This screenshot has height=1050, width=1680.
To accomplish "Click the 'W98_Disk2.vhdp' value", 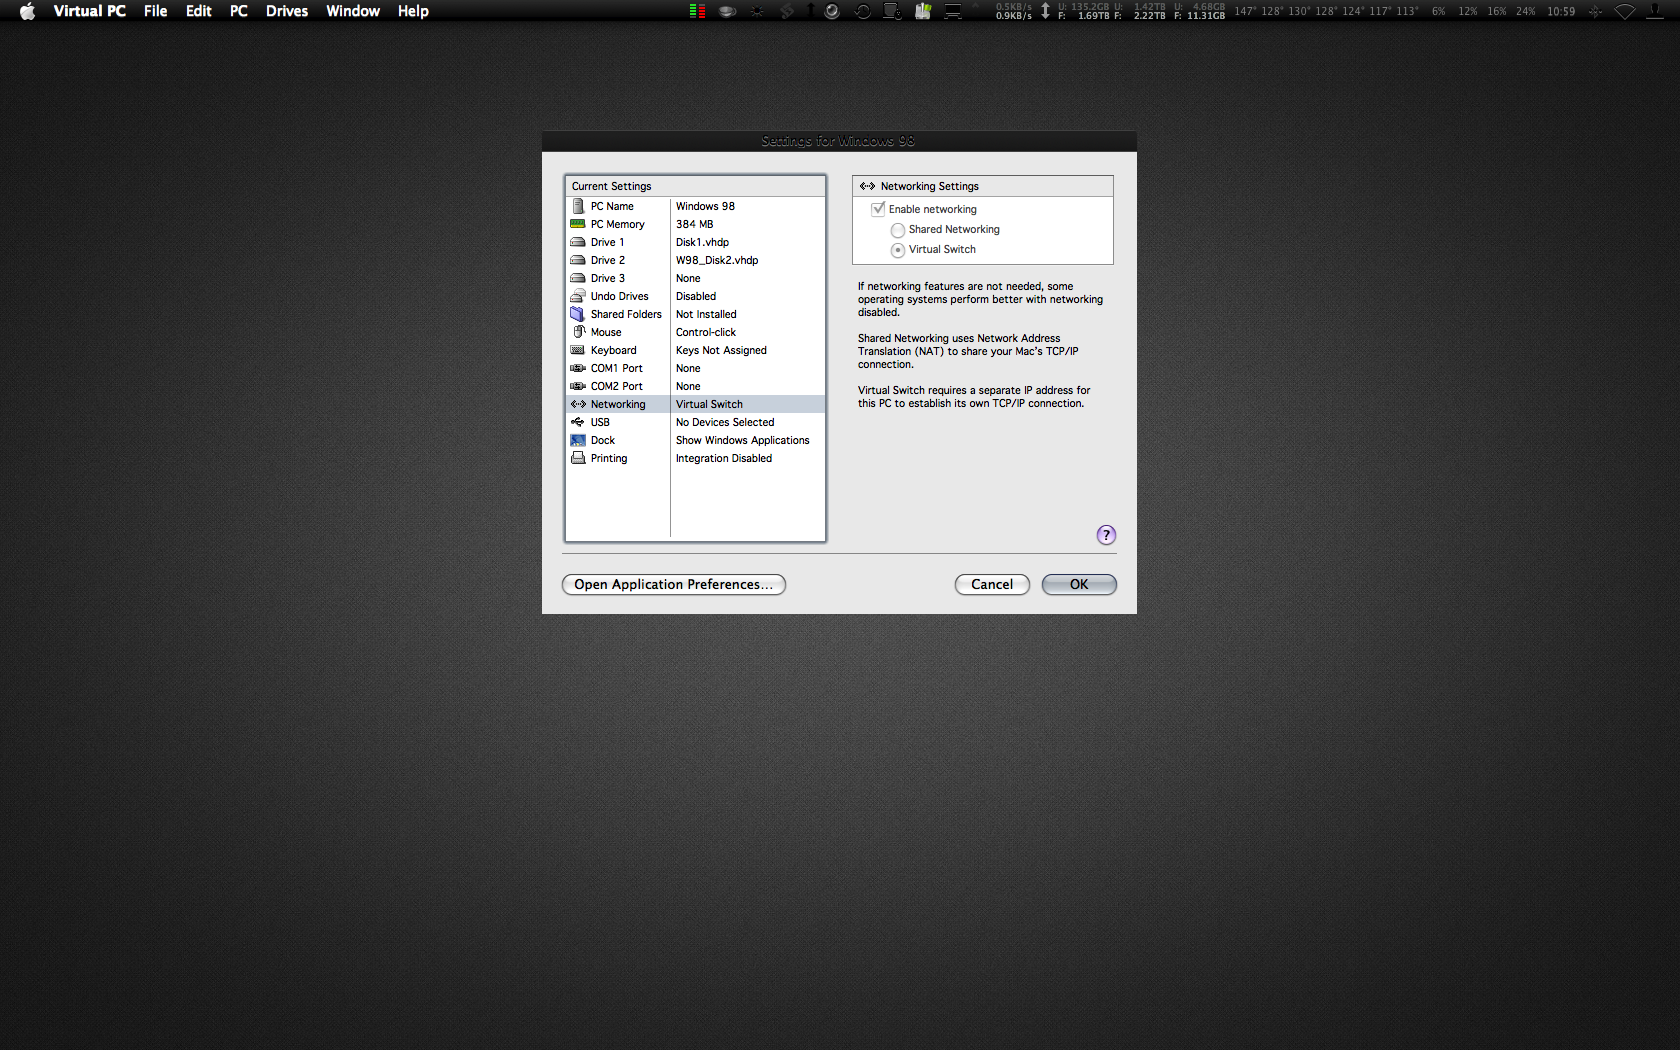I will [x=717, y=260].
